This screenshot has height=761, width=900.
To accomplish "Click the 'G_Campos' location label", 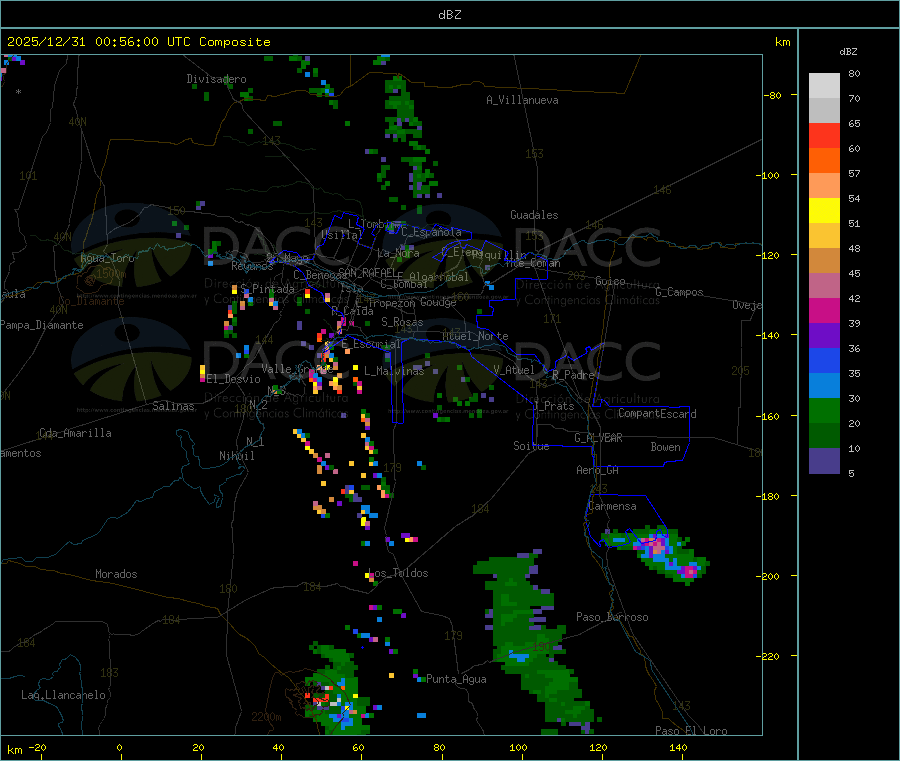I will pos(680,292).
